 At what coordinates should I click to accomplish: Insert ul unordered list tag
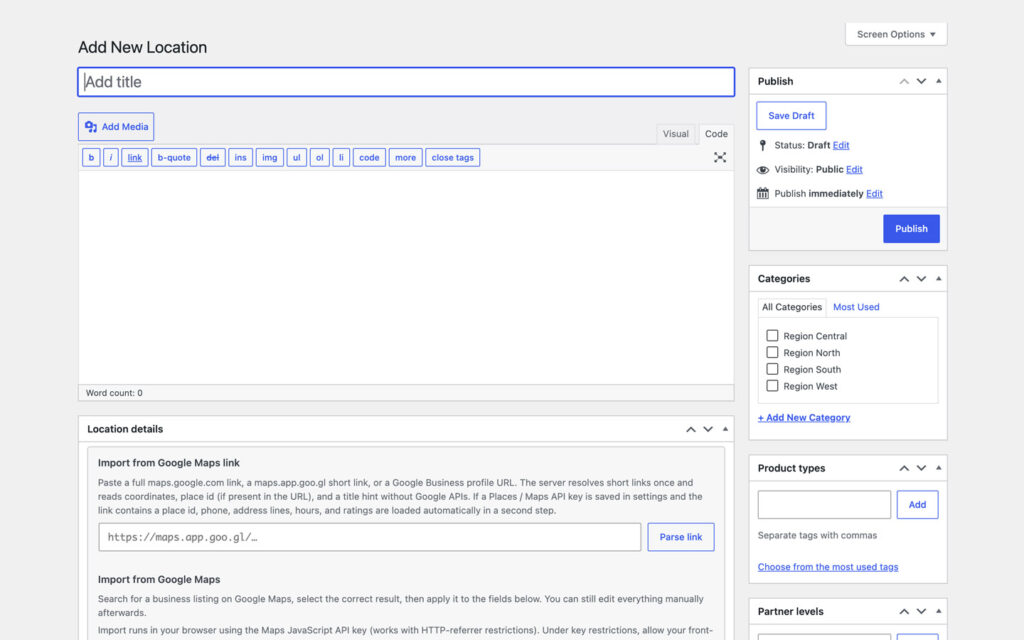296,157
